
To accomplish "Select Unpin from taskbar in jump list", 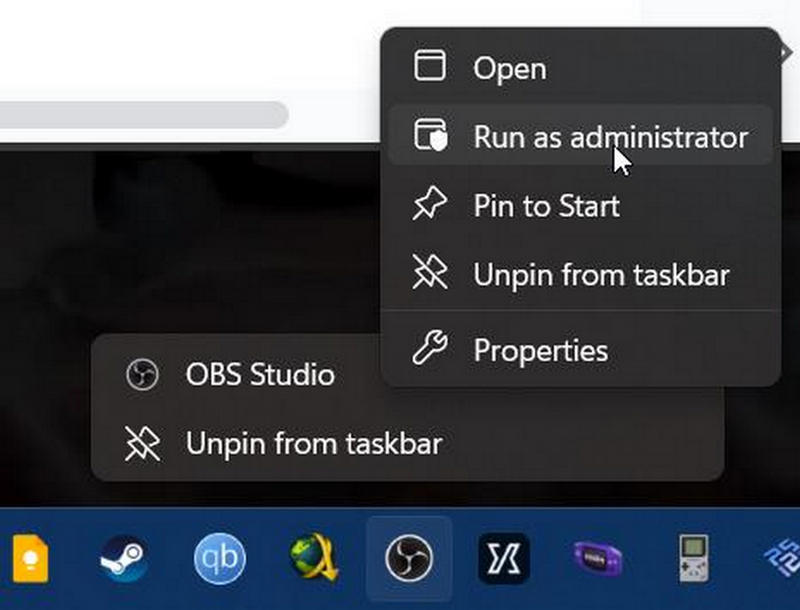I will coord(407,443).
